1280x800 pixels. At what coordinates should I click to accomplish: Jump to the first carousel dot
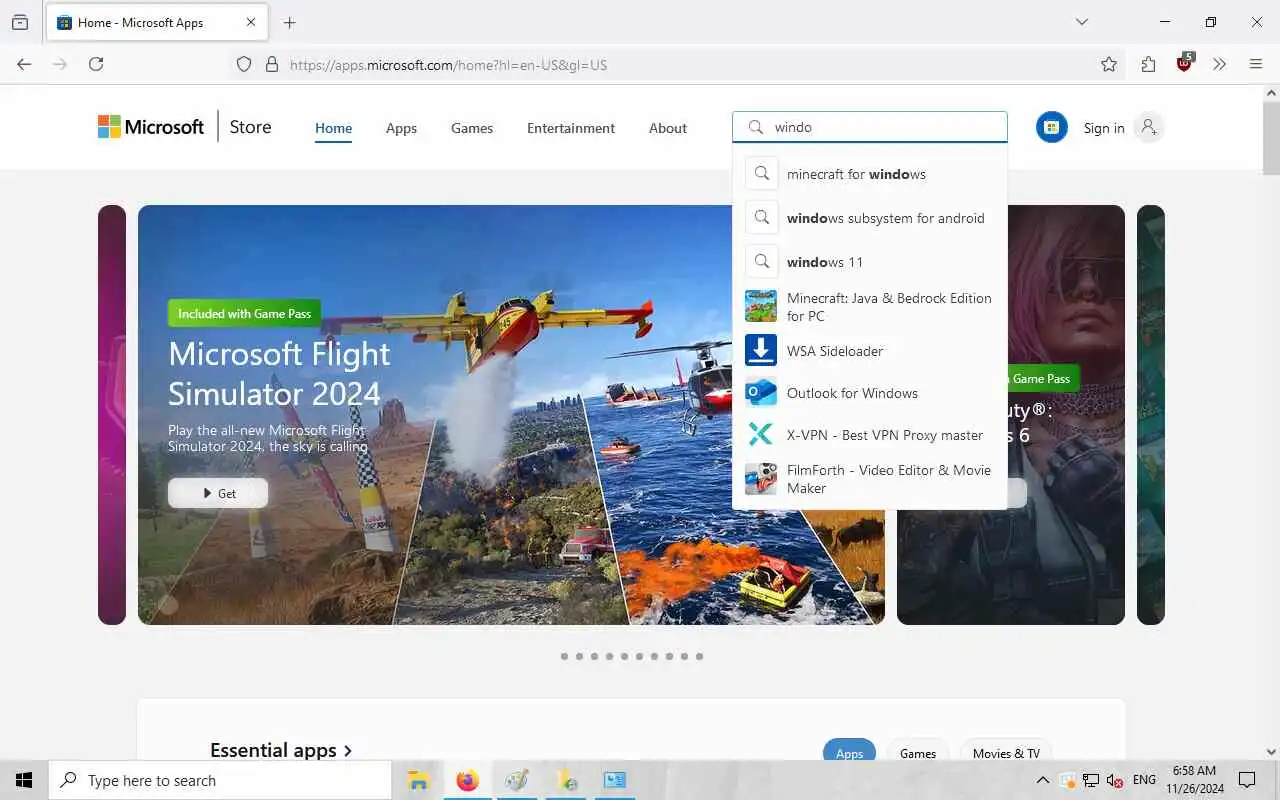[x=564, y=657]
